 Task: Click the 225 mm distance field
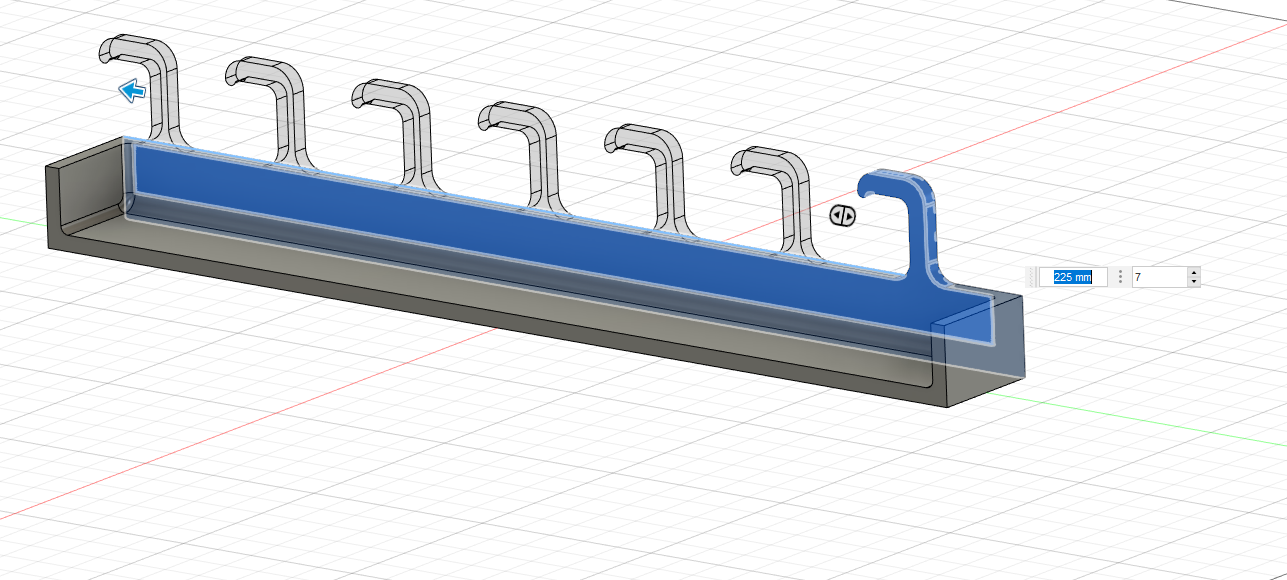[x=1073, y=277]
